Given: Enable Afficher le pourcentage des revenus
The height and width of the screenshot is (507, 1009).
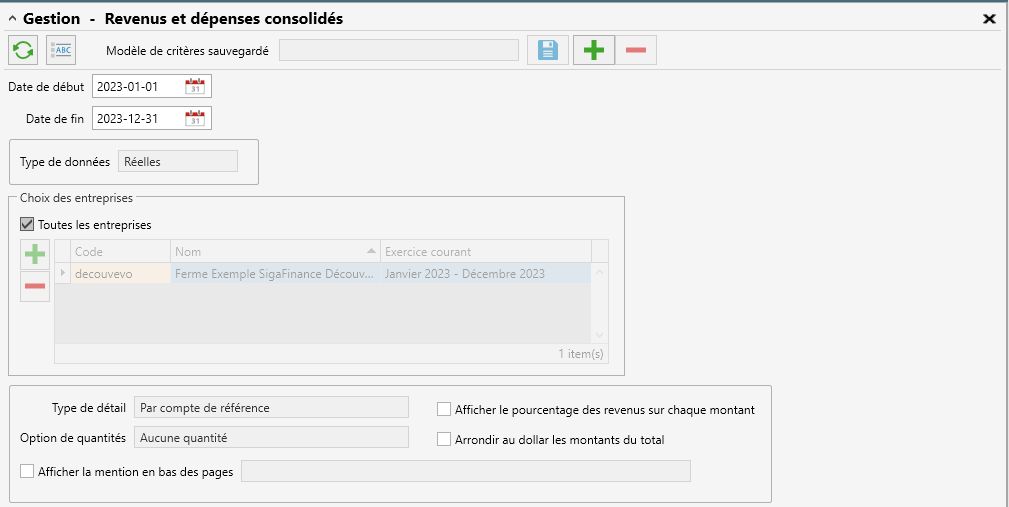Looking at the screenshot, I should pyautogui.click(x=443, y=409).
